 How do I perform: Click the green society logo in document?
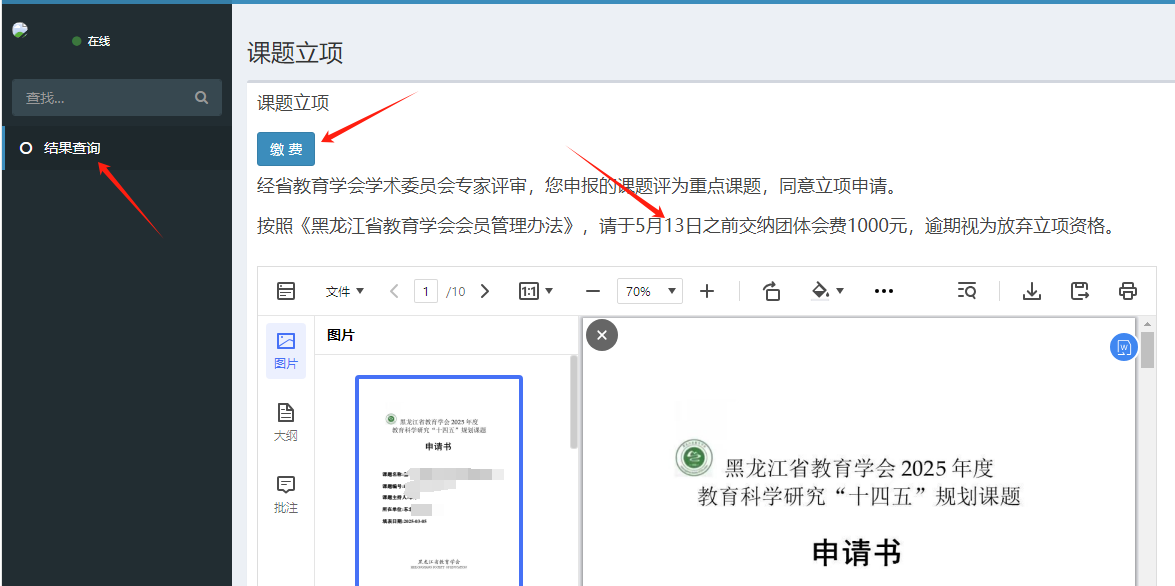tap(694, 457)
